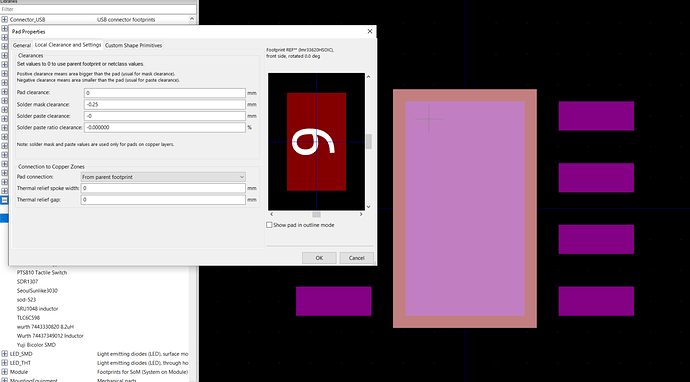Click down arrow of pad preview vertical scrollbar
This screenshot has width=690, height=382.
368,207
